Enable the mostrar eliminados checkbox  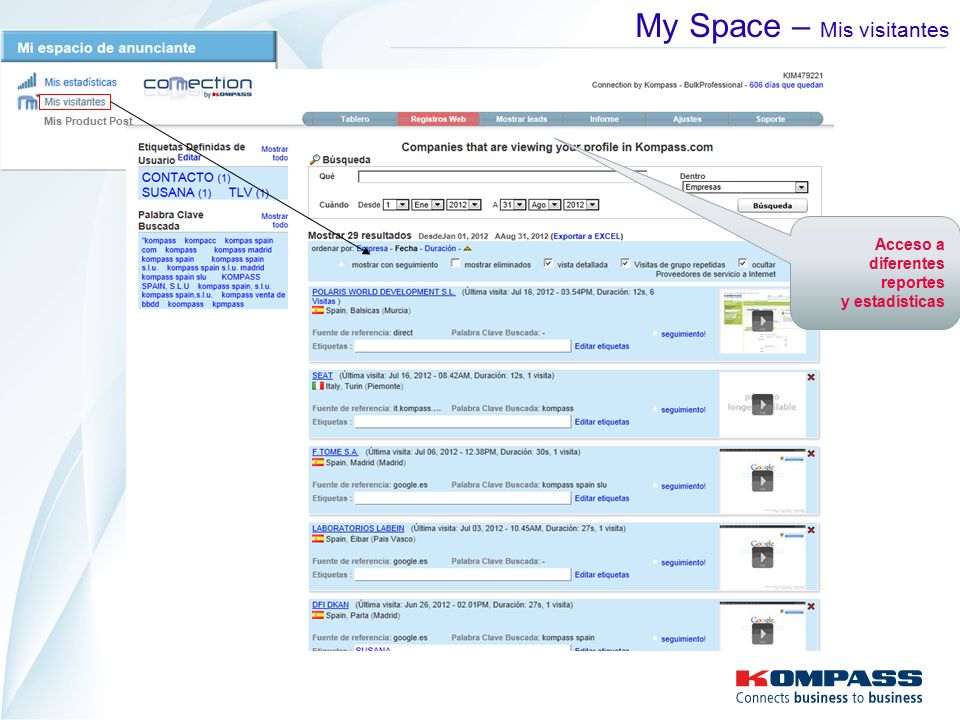coord(455,263)
